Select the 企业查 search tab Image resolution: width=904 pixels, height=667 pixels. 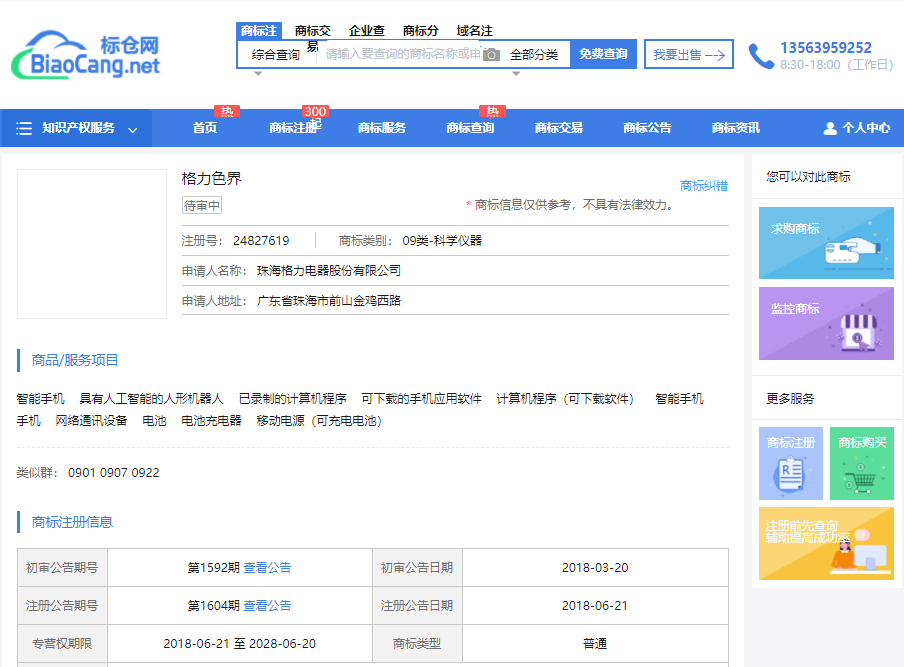367,31
